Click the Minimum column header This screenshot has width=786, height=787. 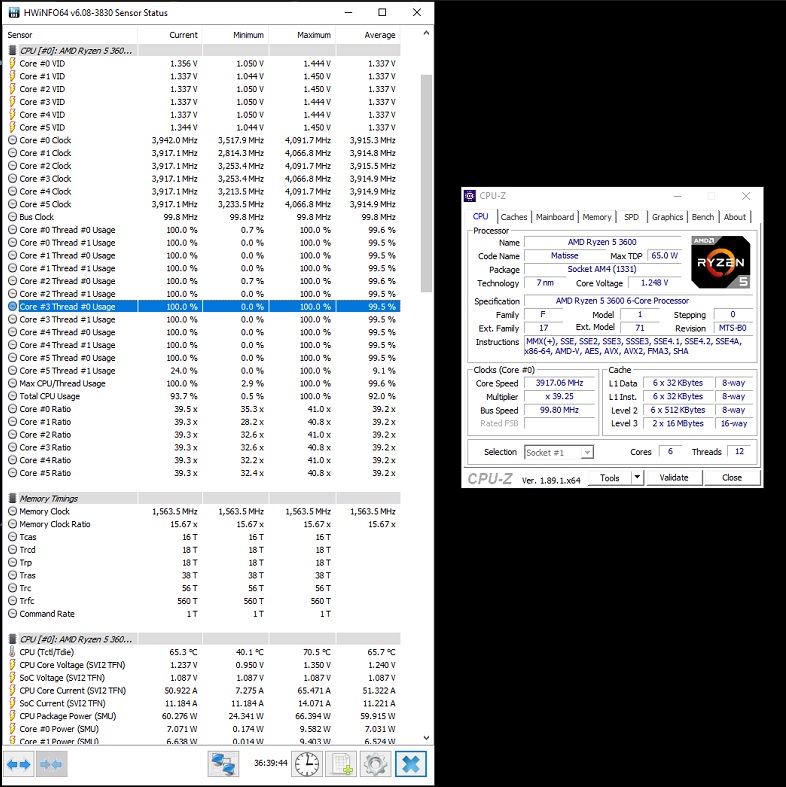pyautogui.click(x=235, y=35)
